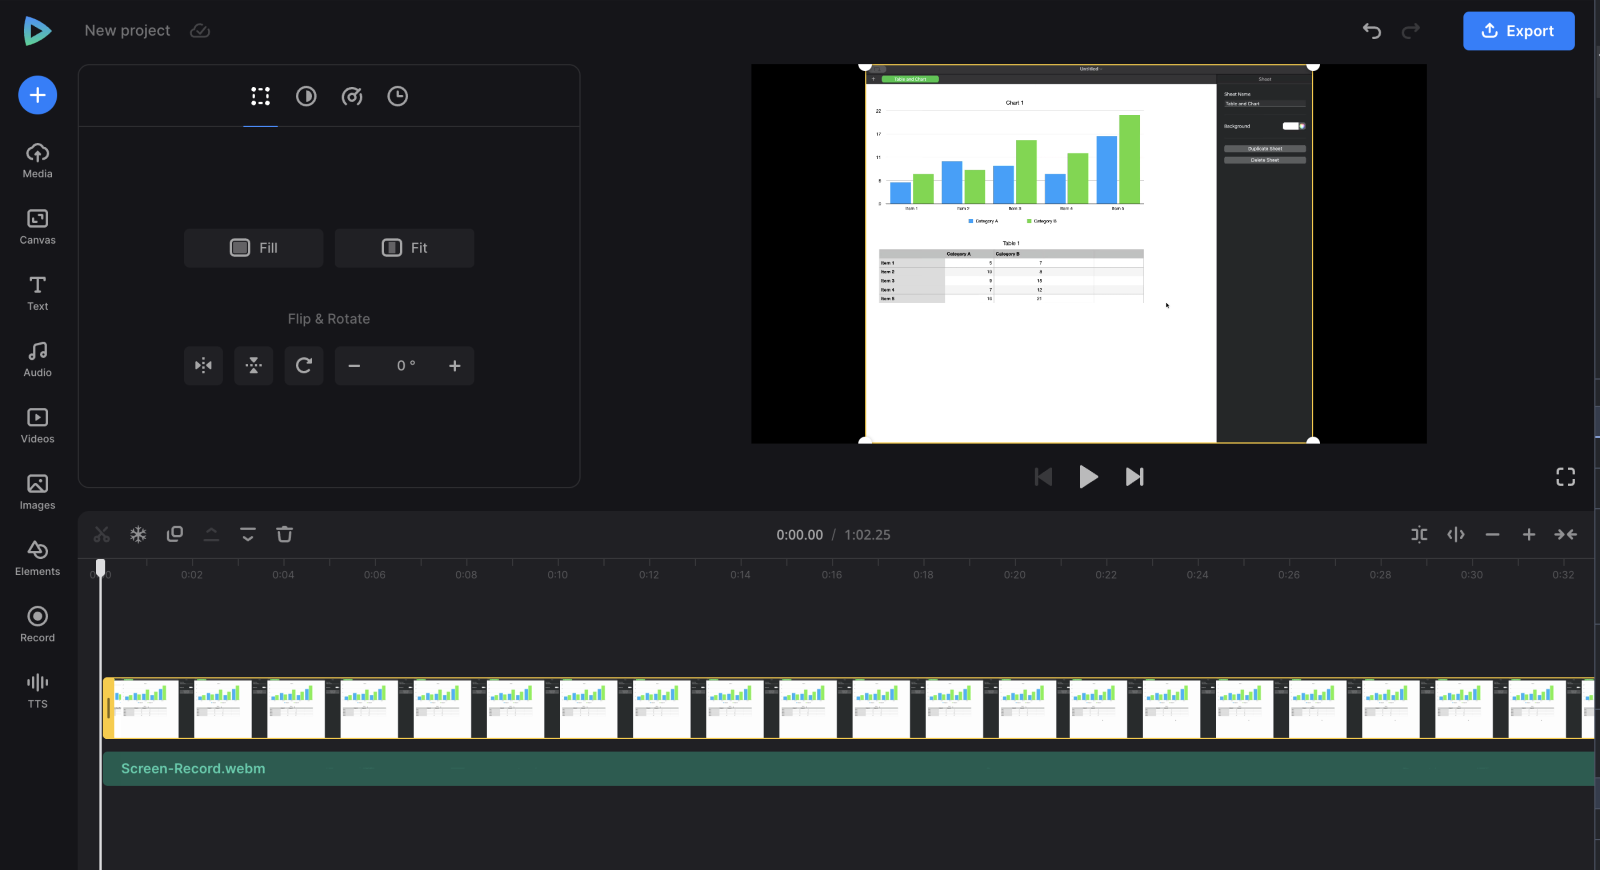Screen dimensions: 1600x870
Task: Click the 0:10 mark on timeline ruler
Action: click(x=557, y=575)
